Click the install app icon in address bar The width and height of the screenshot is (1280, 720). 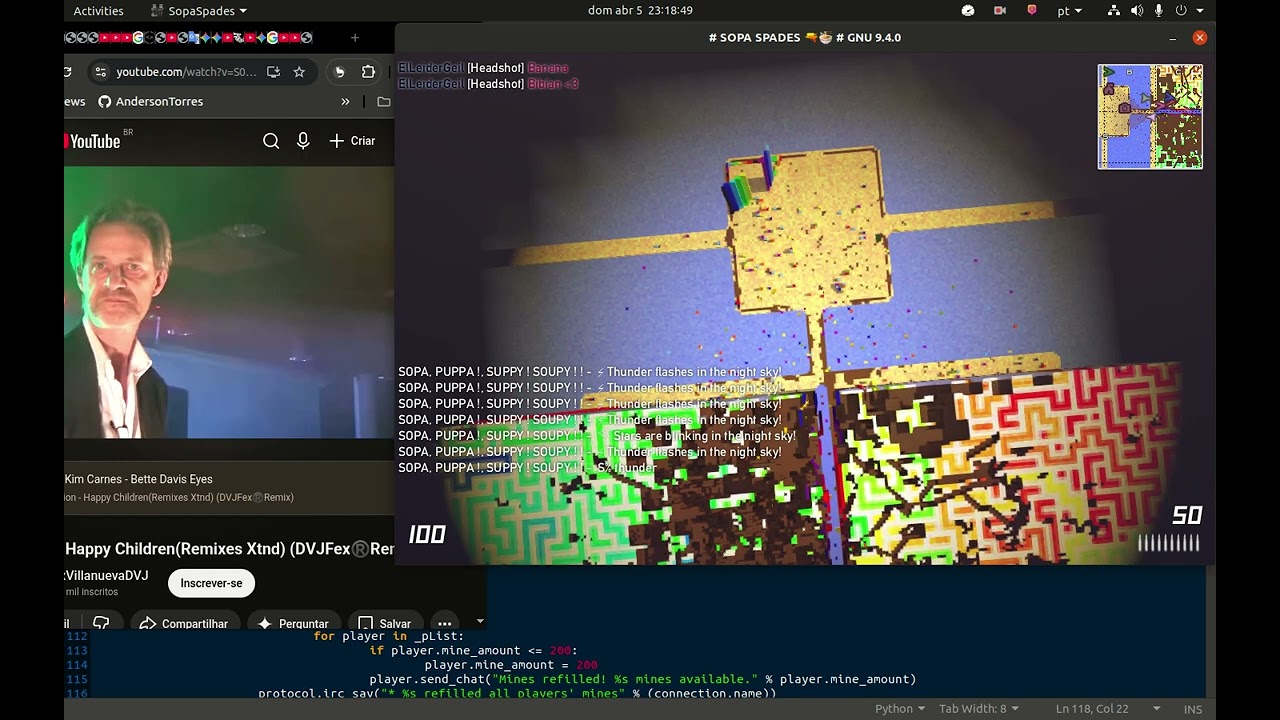tap(273, 72)
